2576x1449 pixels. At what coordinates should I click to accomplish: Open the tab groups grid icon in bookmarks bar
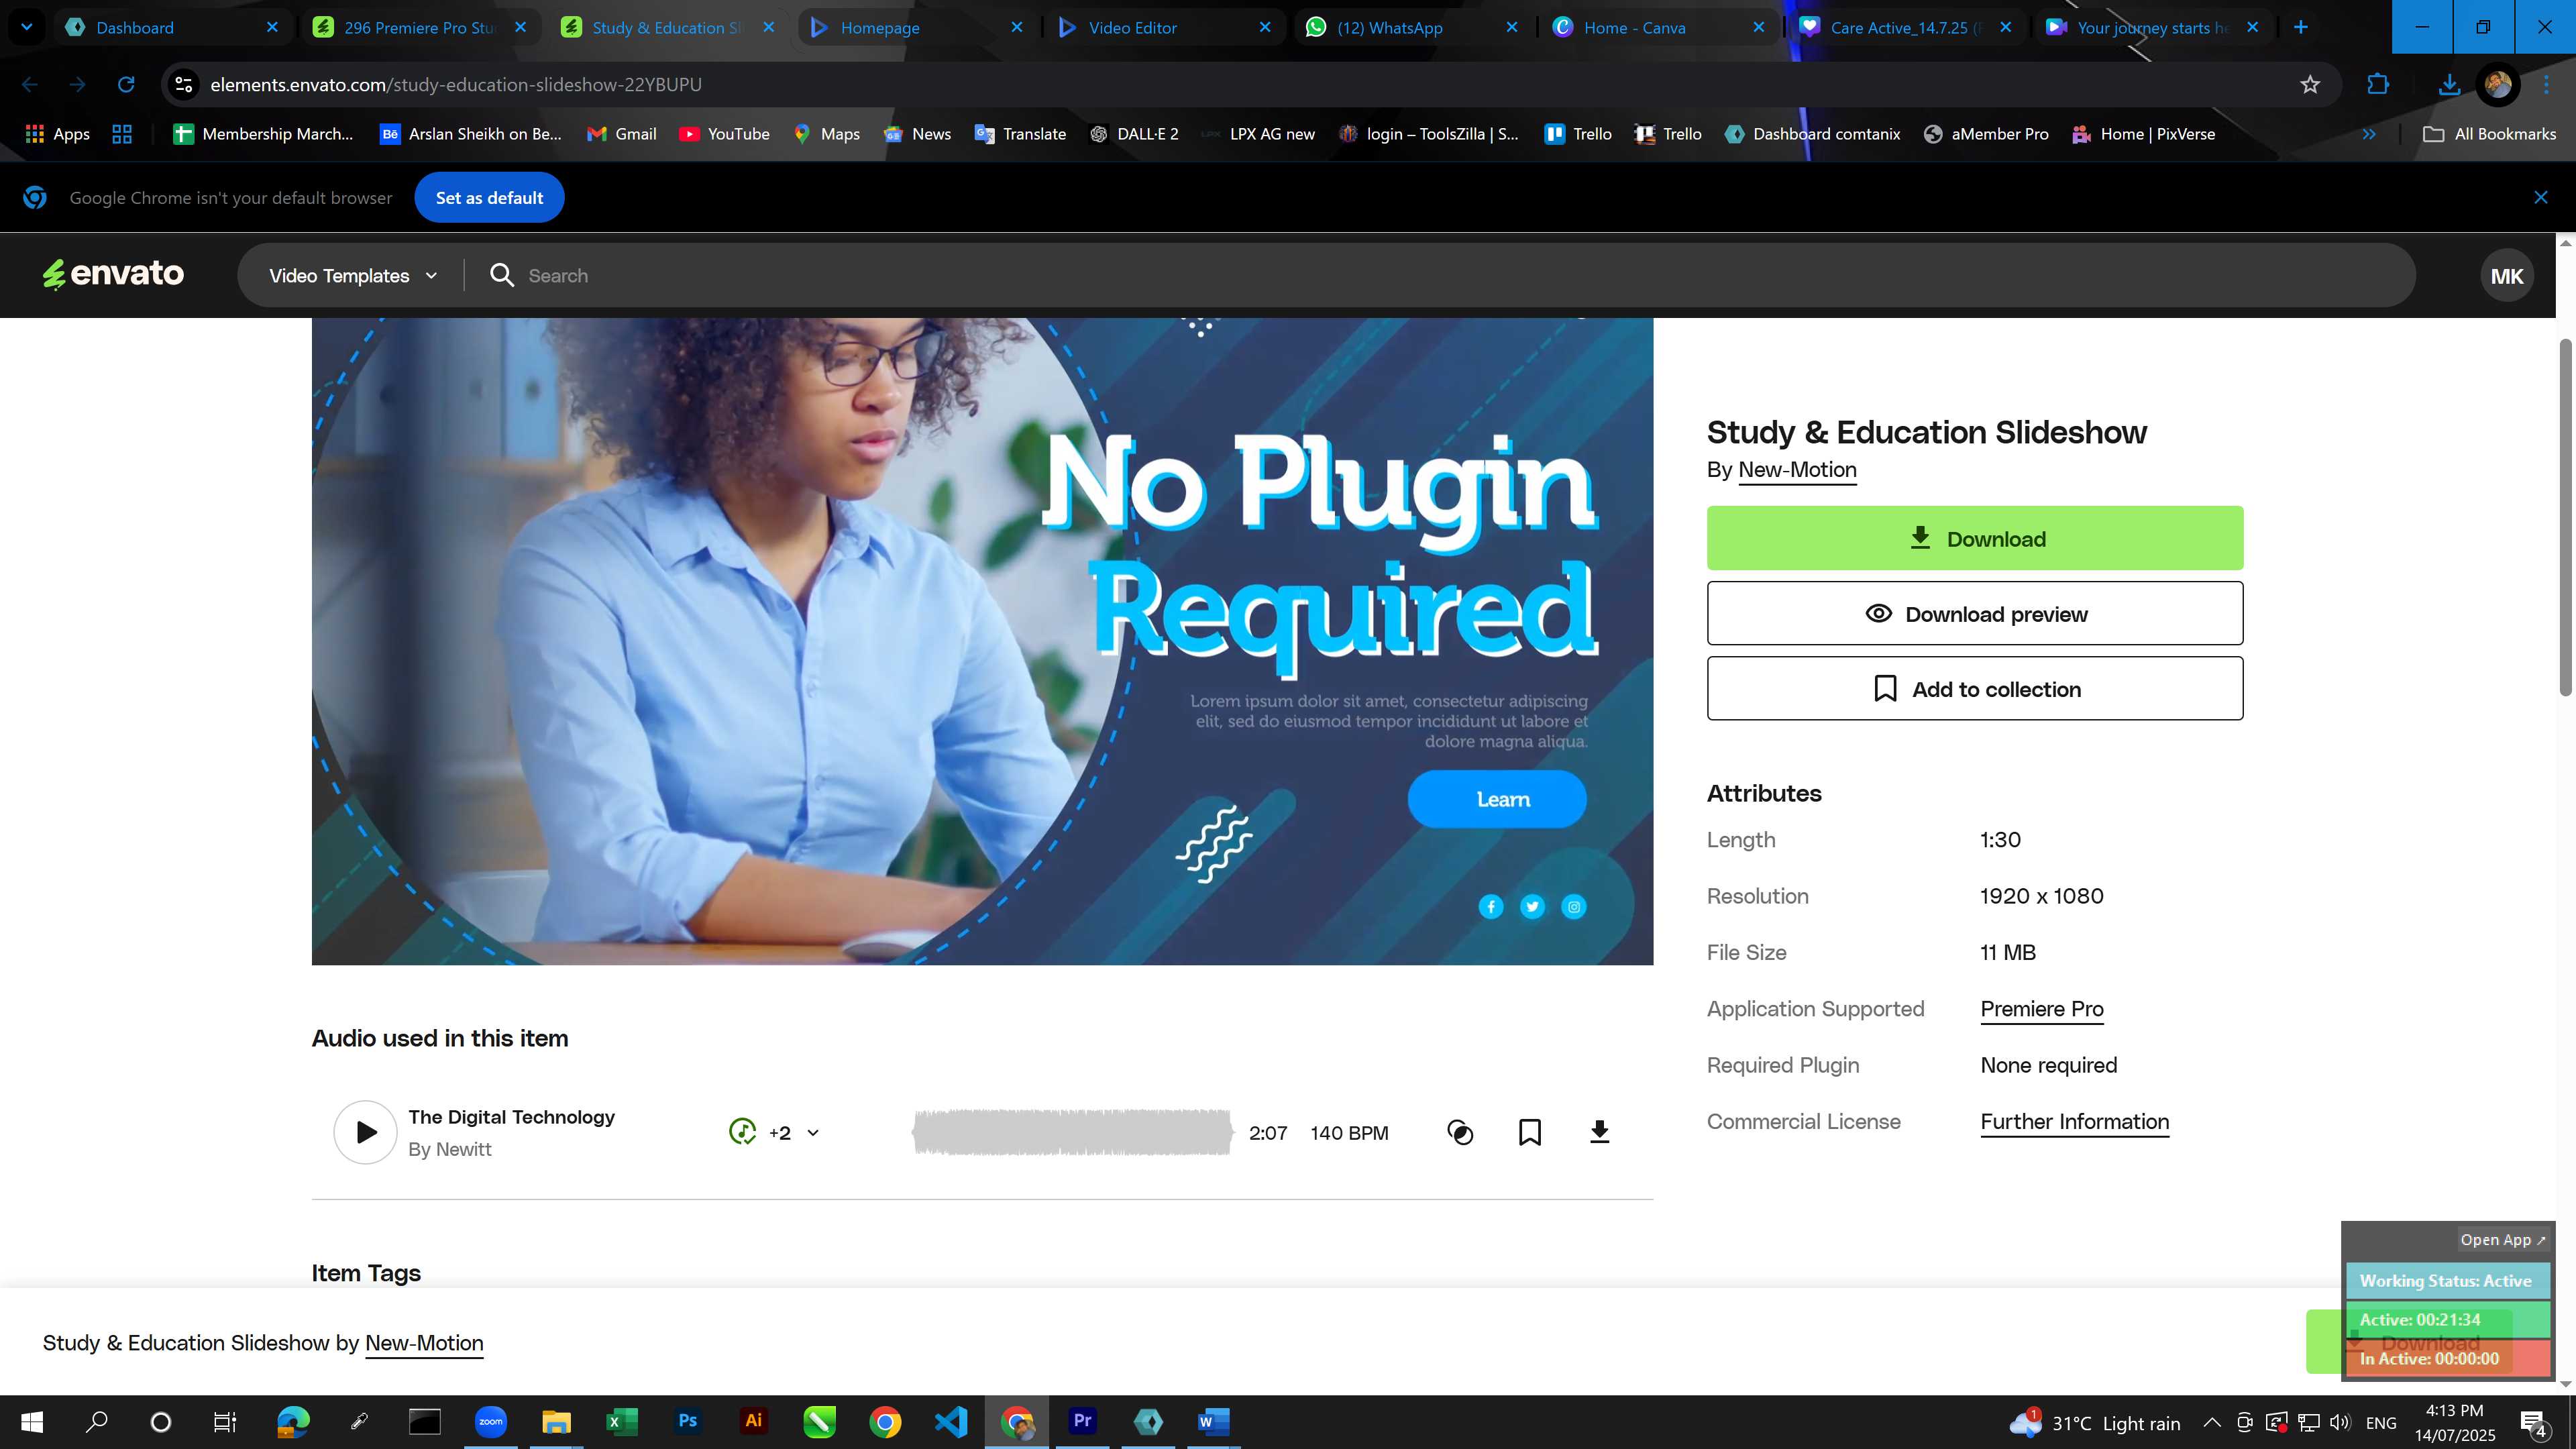(122, 134)
